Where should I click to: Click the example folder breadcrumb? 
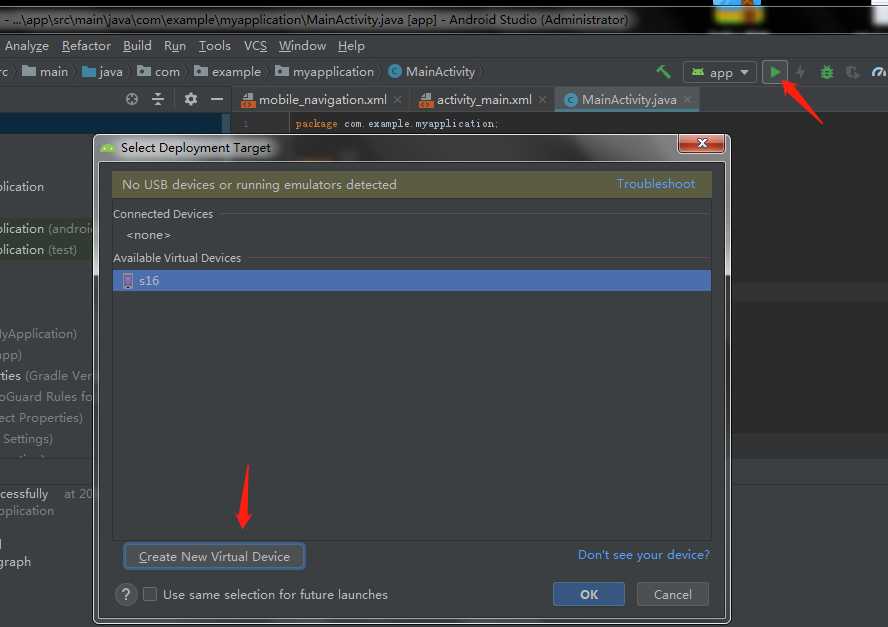pyautogui.click(x=228, y=72)
